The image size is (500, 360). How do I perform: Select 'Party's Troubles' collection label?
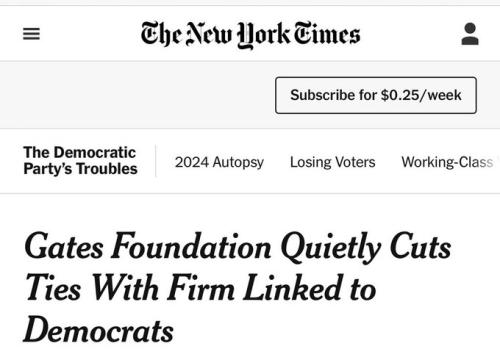click(80, 169)
